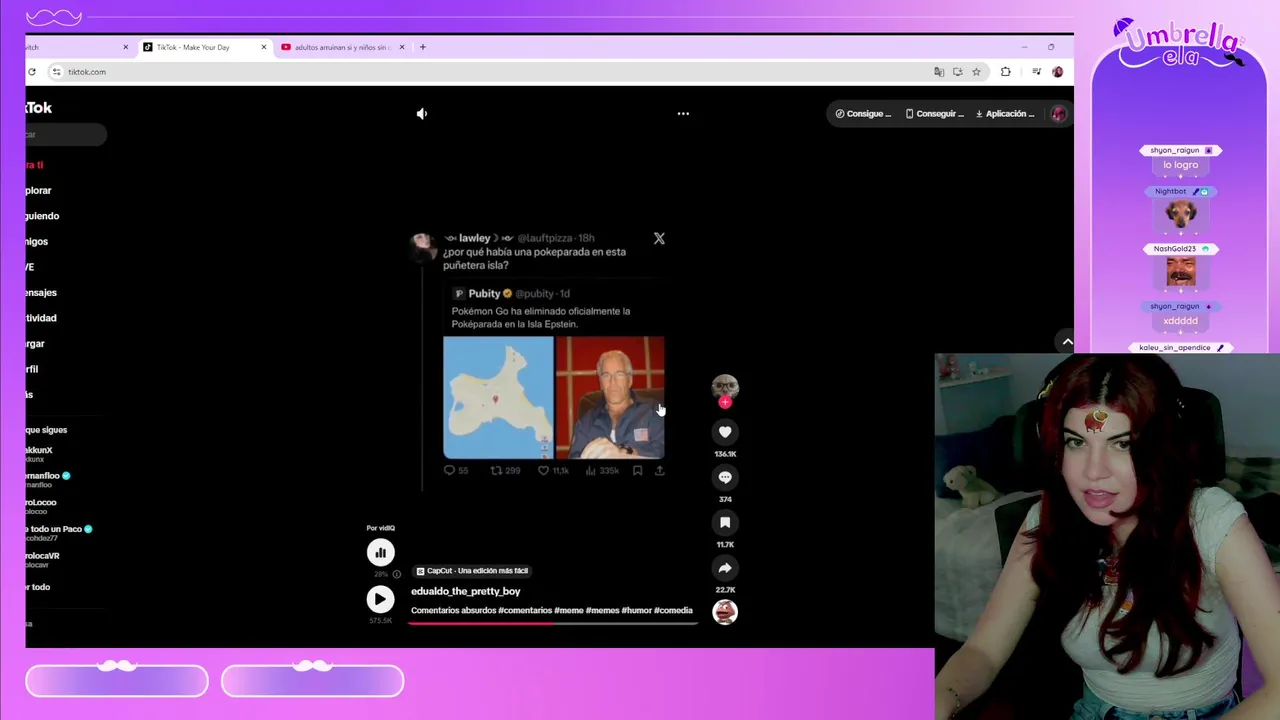Open followed account roLocoo
Image resolution: width=1280 pixels, height=720 pixels.
pyautogui.click(x=42, y=506)
